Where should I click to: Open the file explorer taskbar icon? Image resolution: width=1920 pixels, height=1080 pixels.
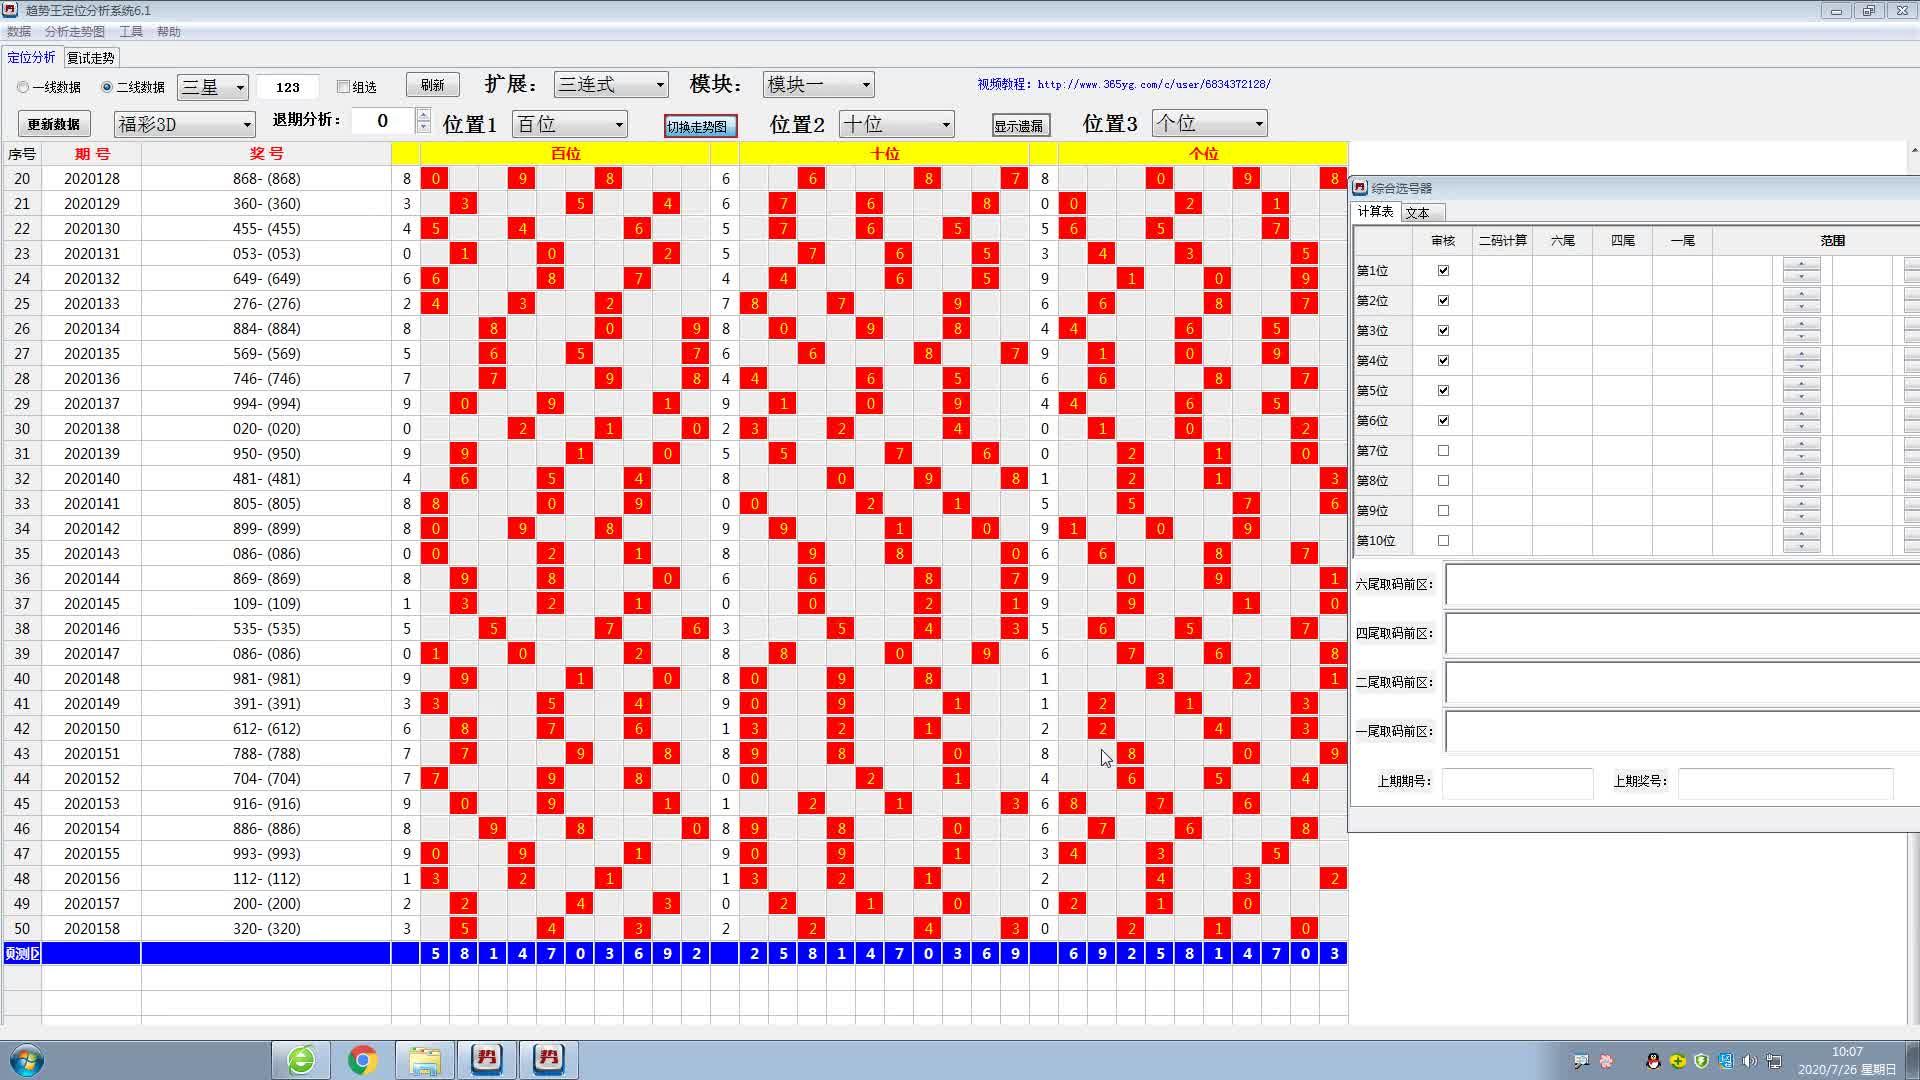424,1060
